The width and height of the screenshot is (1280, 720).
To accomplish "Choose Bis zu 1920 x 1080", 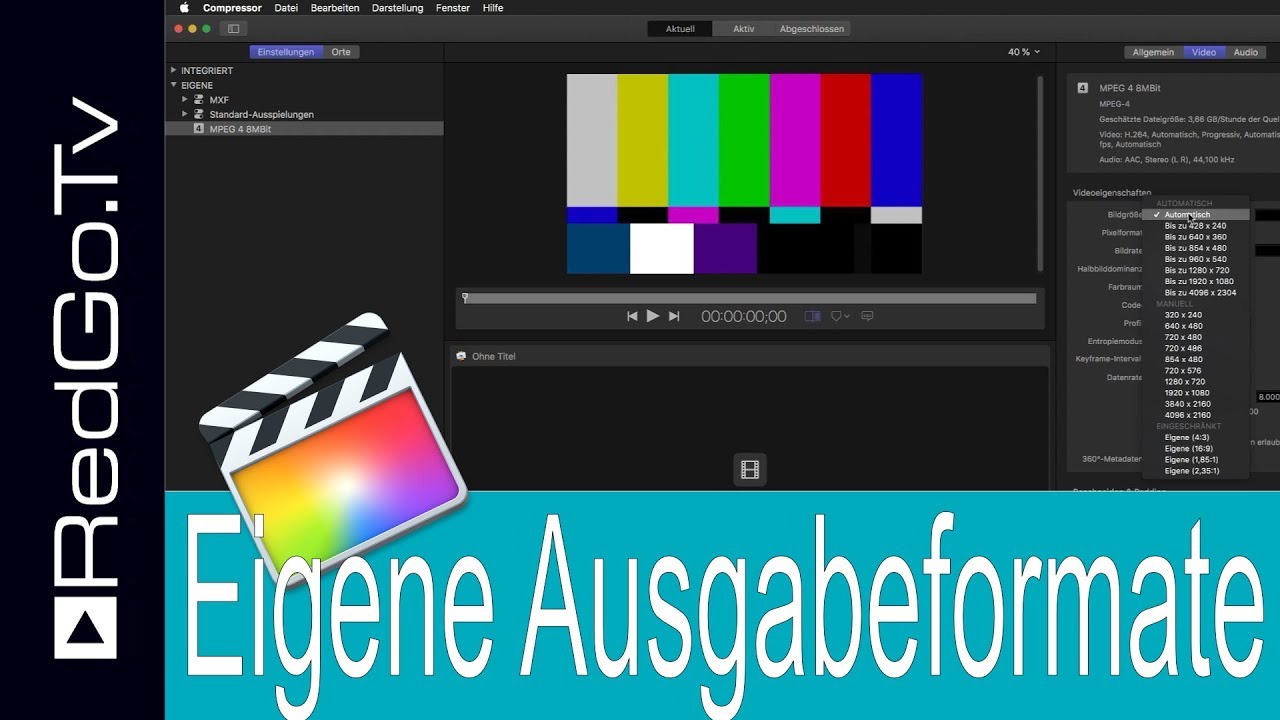I will tap(1196, 281).
